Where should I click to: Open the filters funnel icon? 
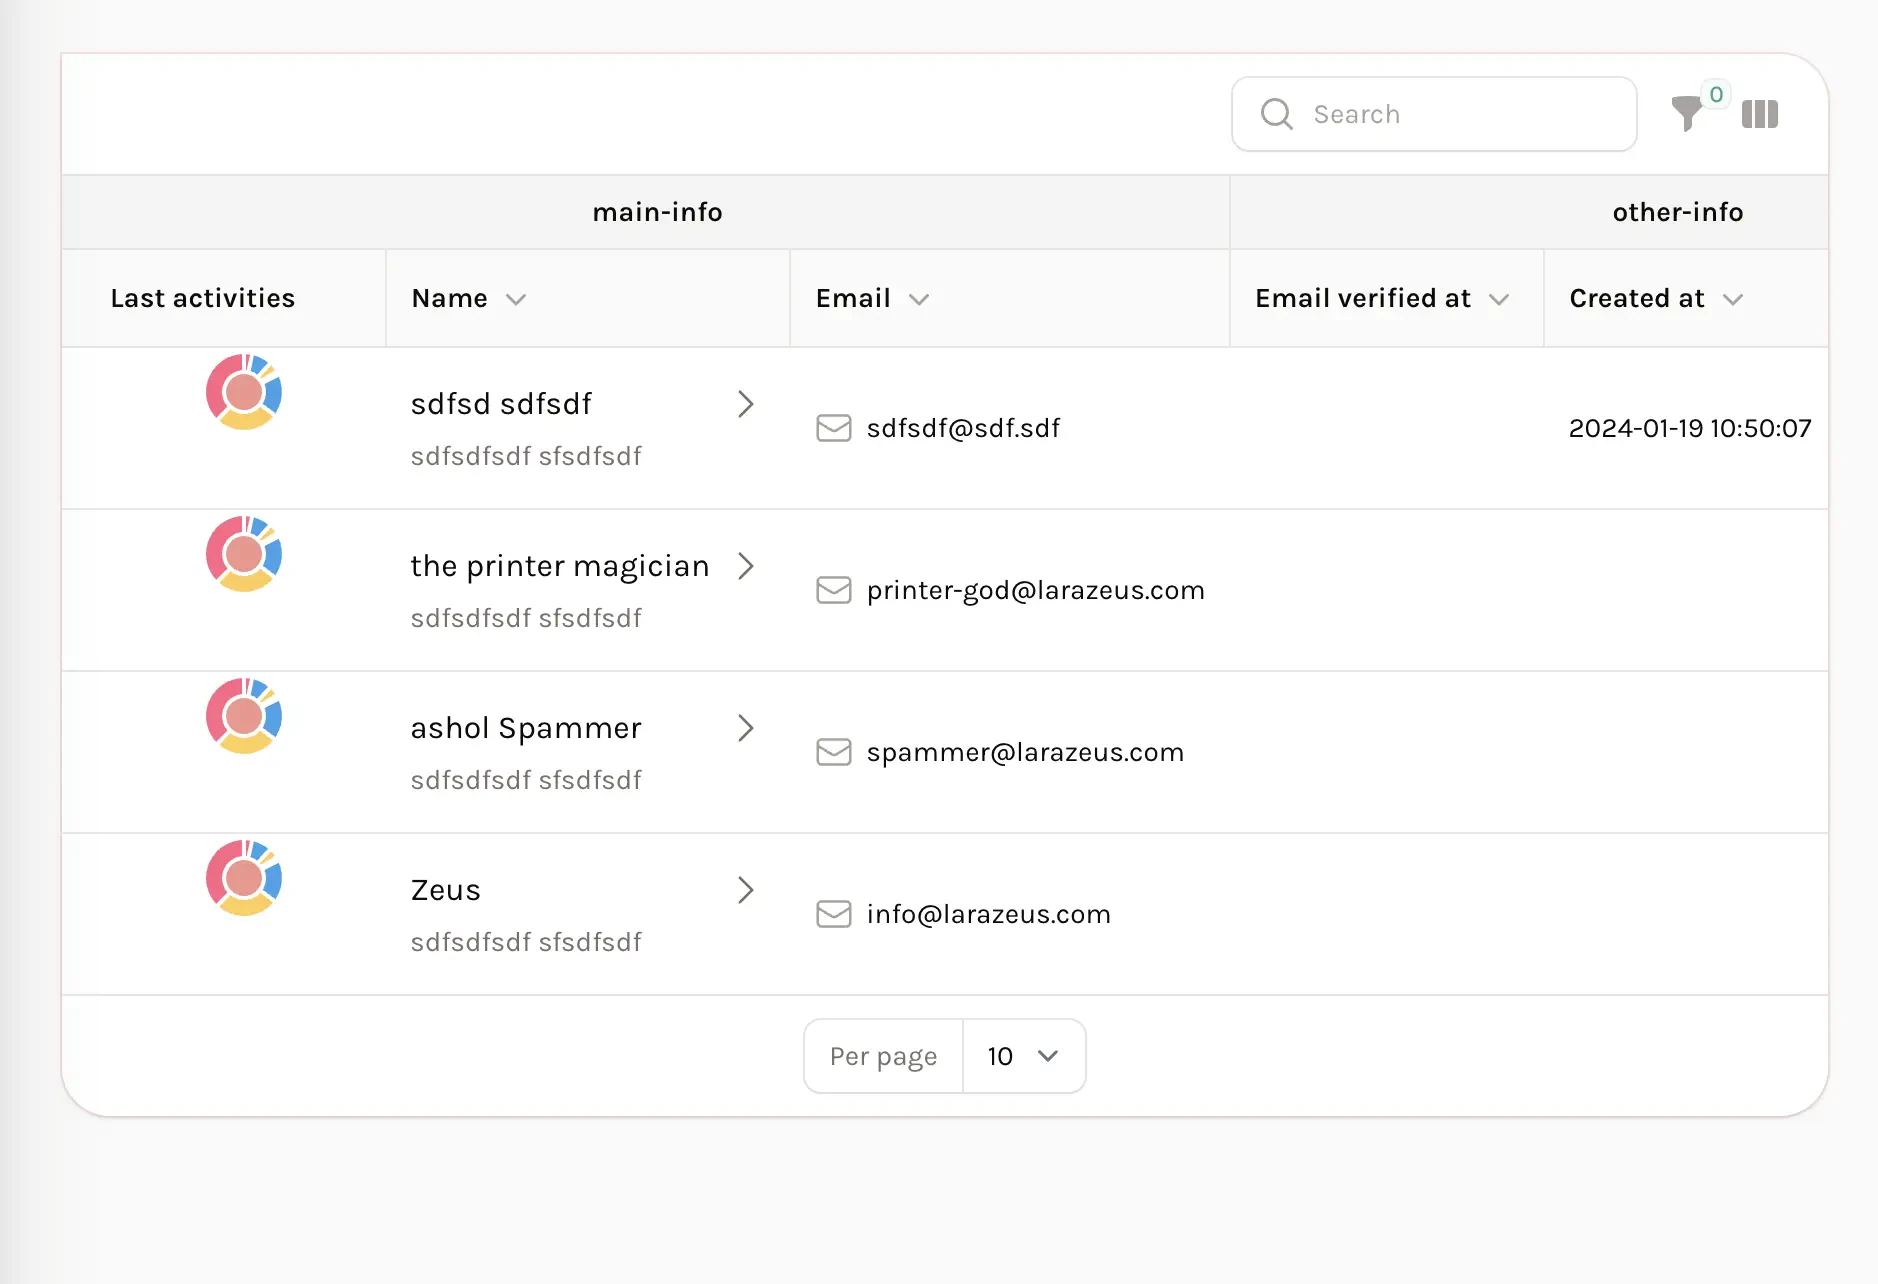[1686, 113]
